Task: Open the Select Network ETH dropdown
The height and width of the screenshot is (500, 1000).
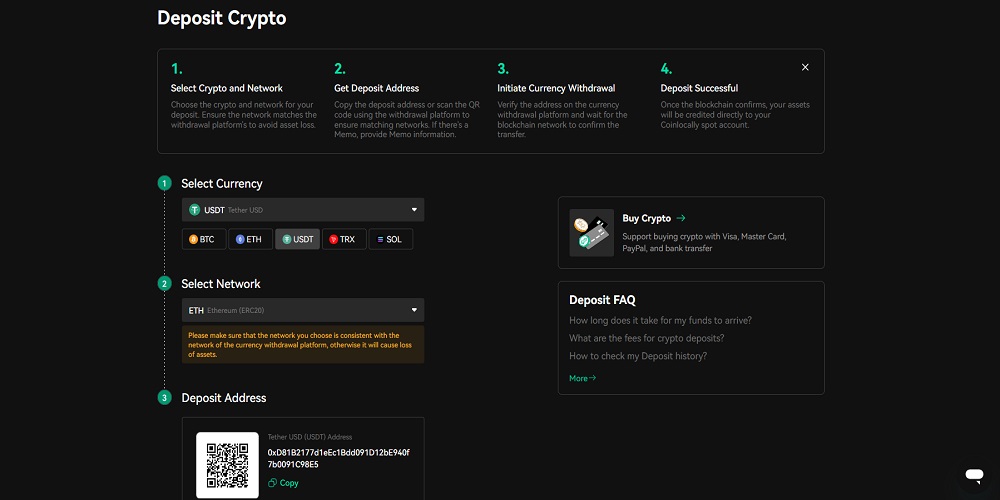Action: click(303, 310)
